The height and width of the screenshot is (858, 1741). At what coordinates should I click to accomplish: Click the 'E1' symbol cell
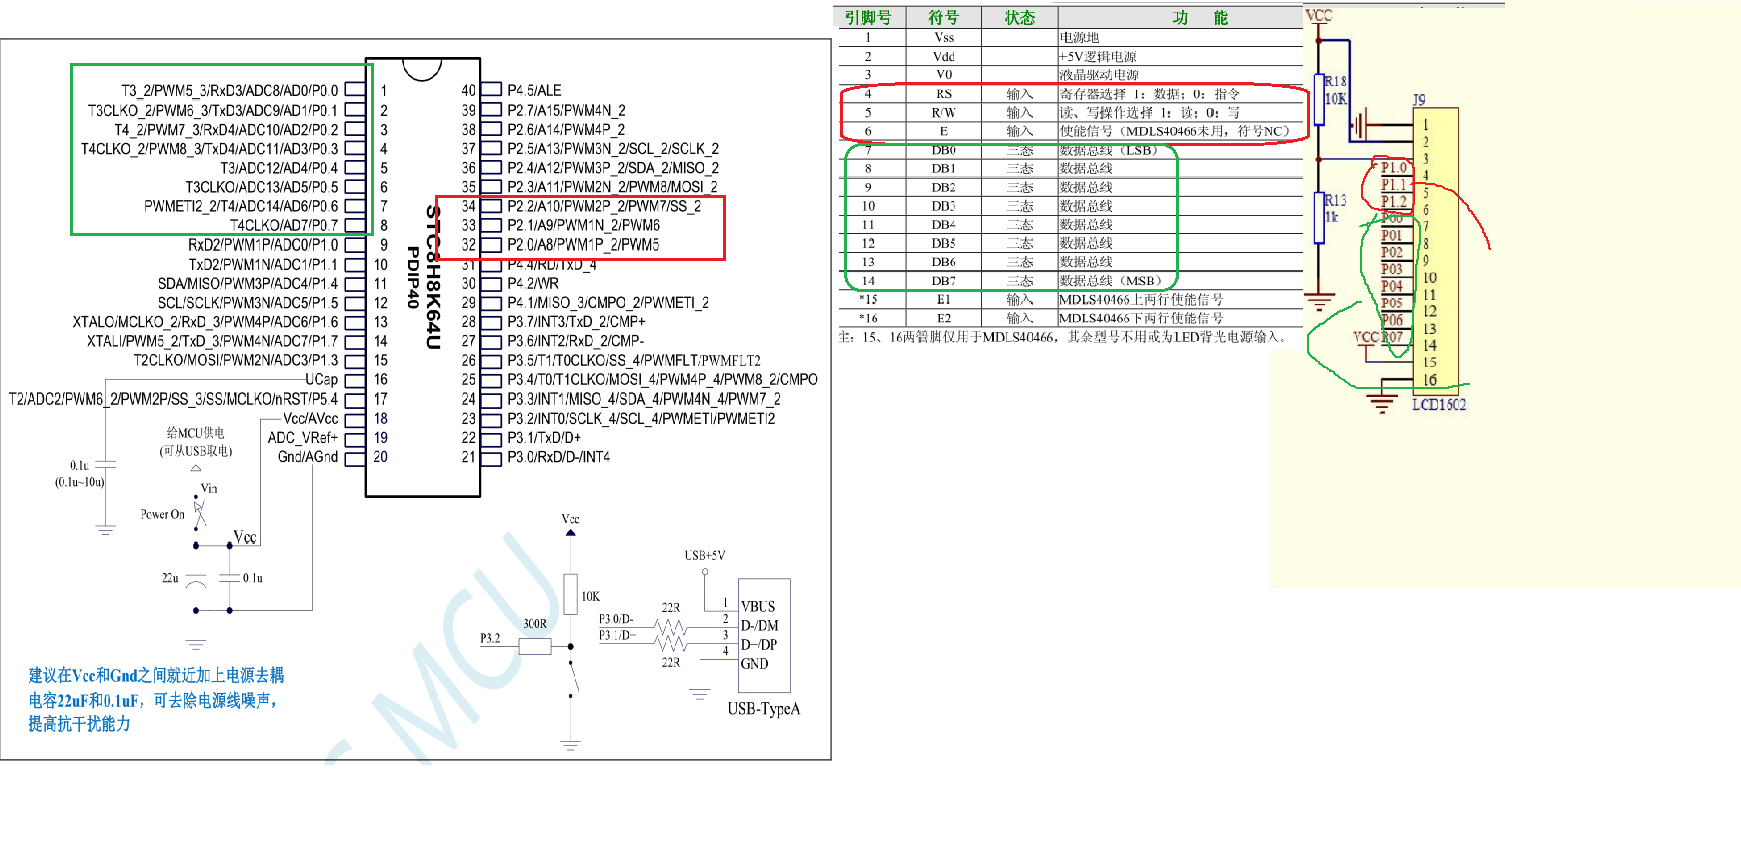(944, 299)
